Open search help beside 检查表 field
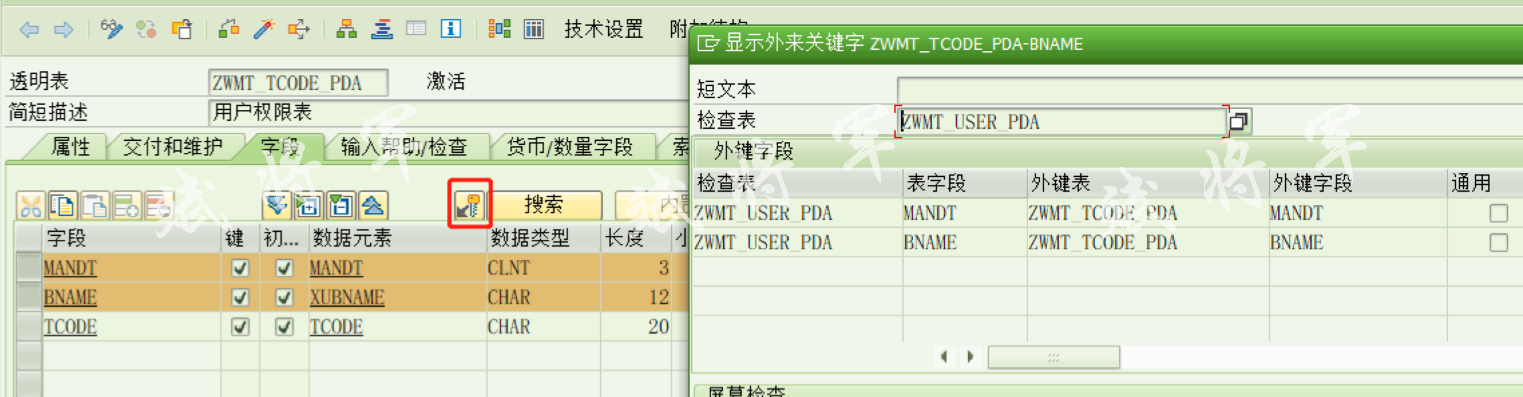Screen dimensions: 1523x397 pos(1240,122)
